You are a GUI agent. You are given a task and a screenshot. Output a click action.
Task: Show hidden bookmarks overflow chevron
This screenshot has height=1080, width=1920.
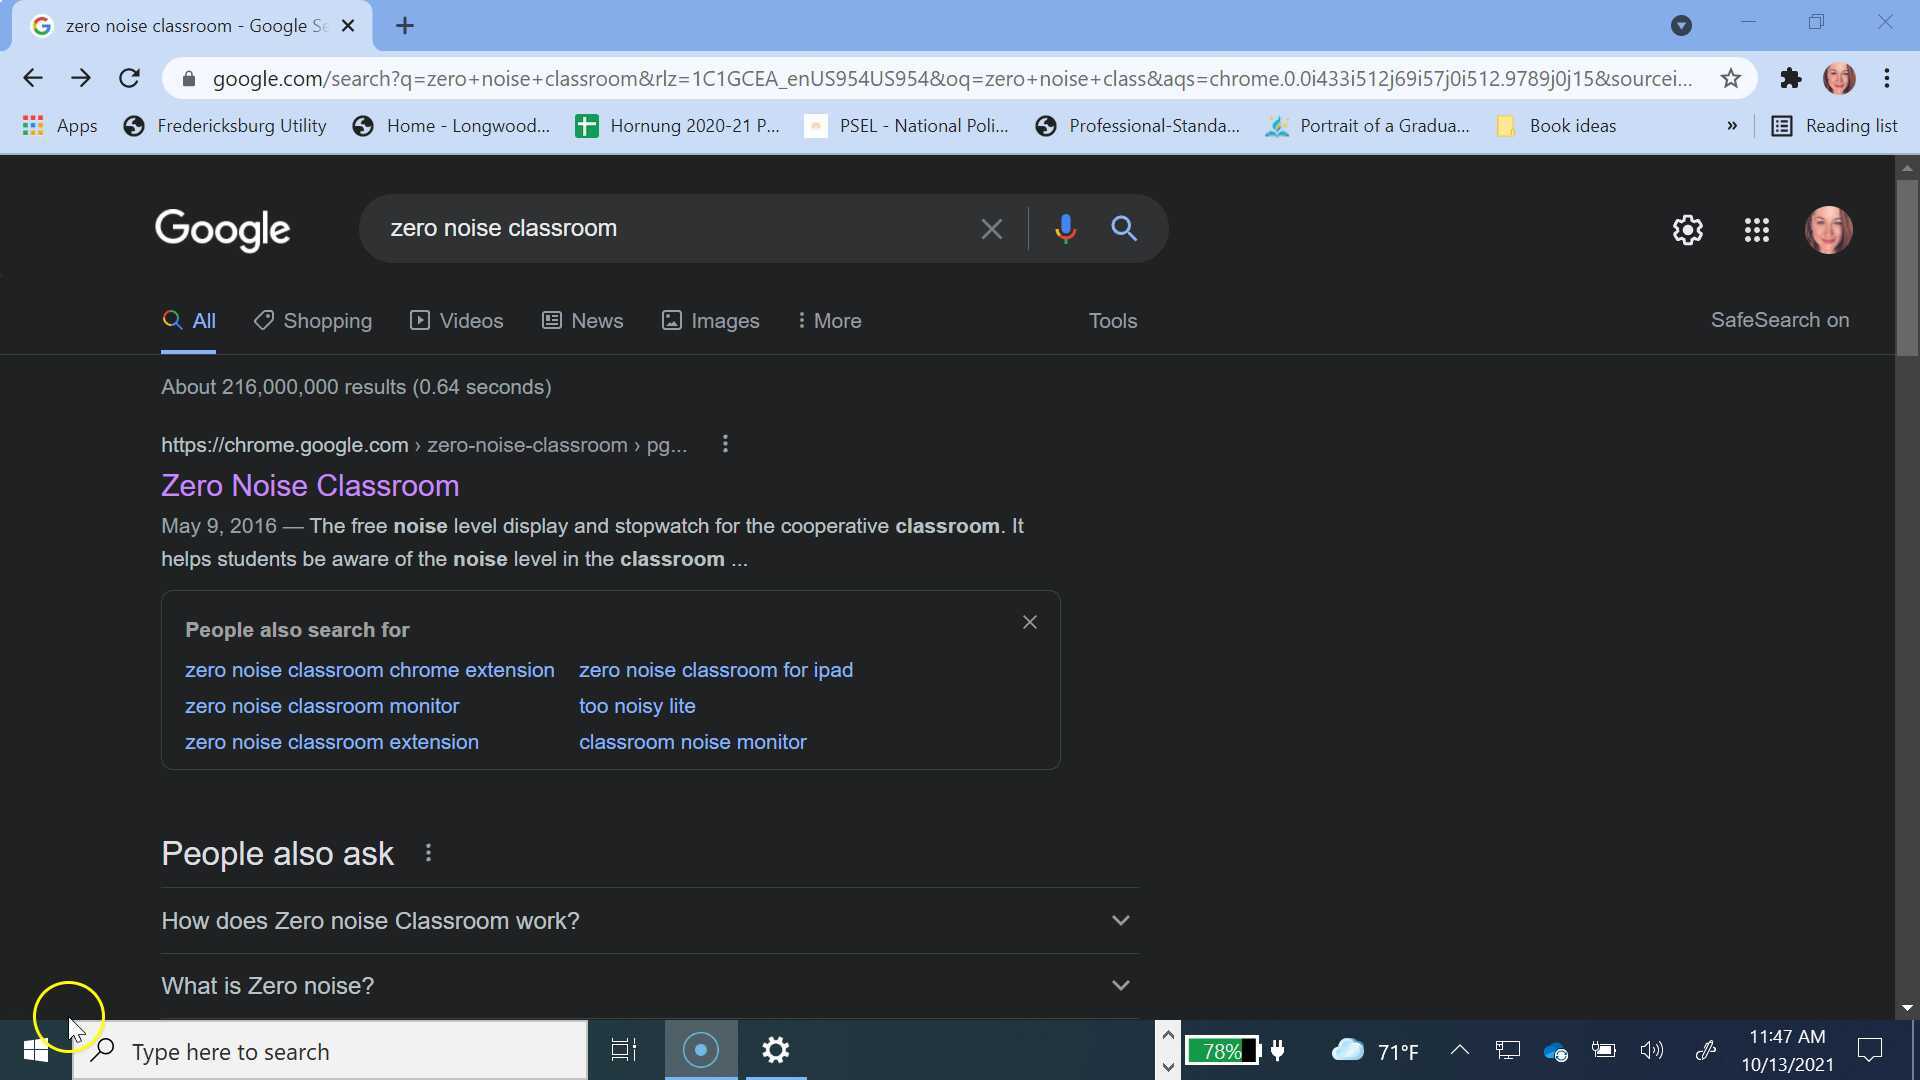[x=1731, y=126]
